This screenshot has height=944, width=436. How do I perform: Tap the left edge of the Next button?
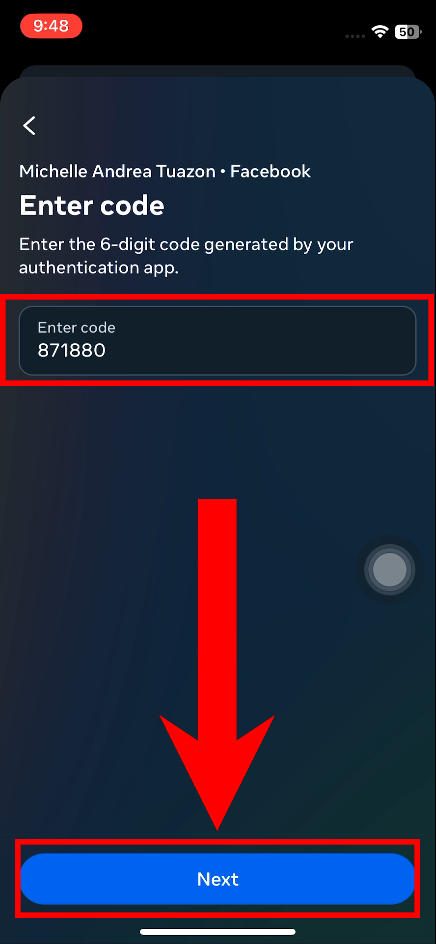(36, 878)
